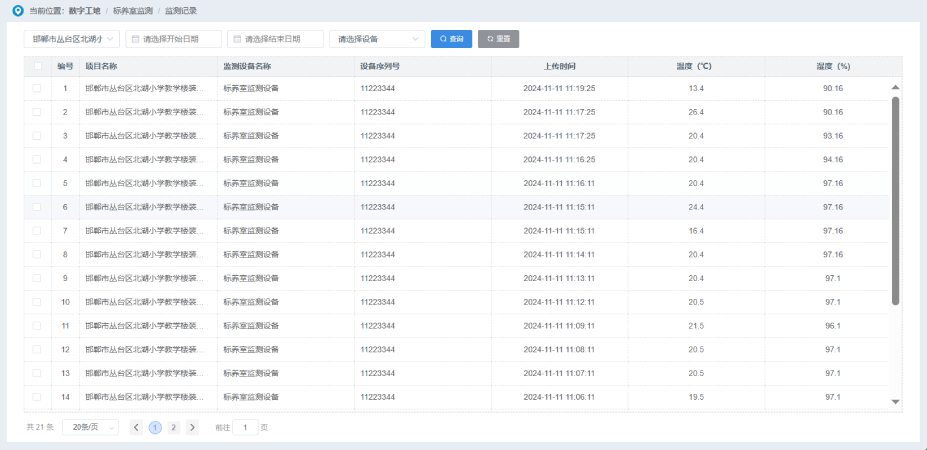927x450 pixels.
Task: Click the gray 重置 reset button
Action: pos(498,39)
